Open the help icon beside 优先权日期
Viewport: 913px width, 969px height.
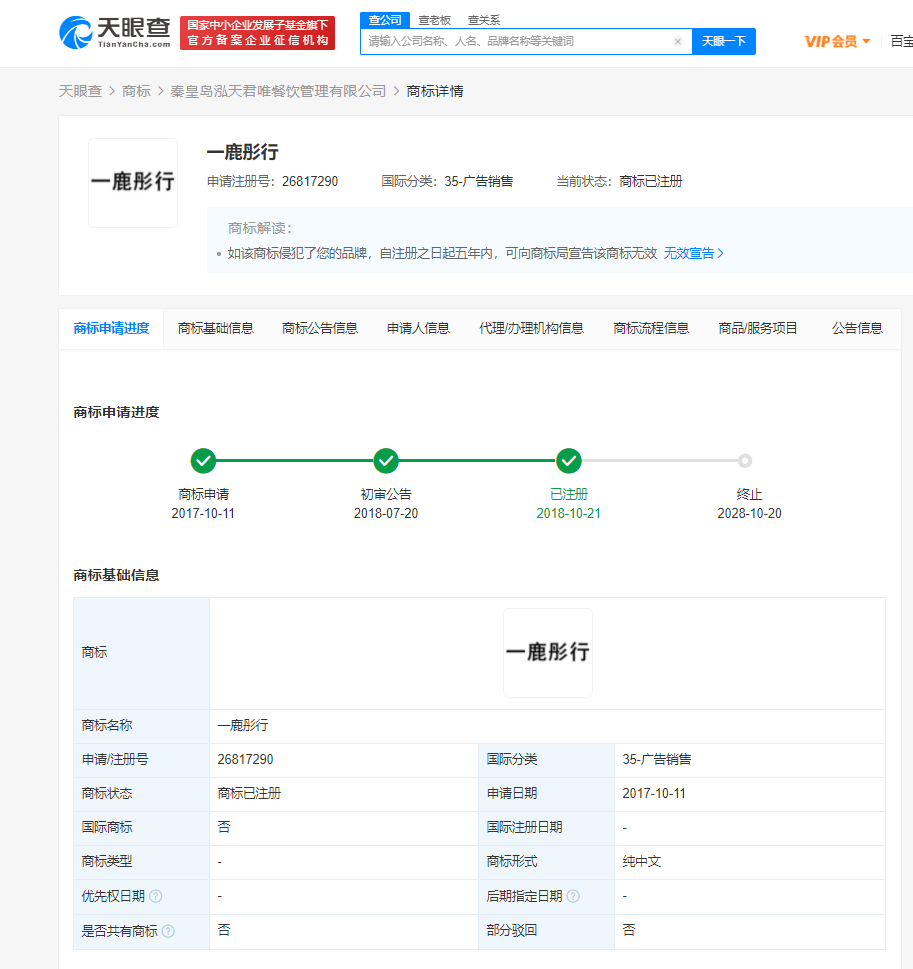click(156, 896)
